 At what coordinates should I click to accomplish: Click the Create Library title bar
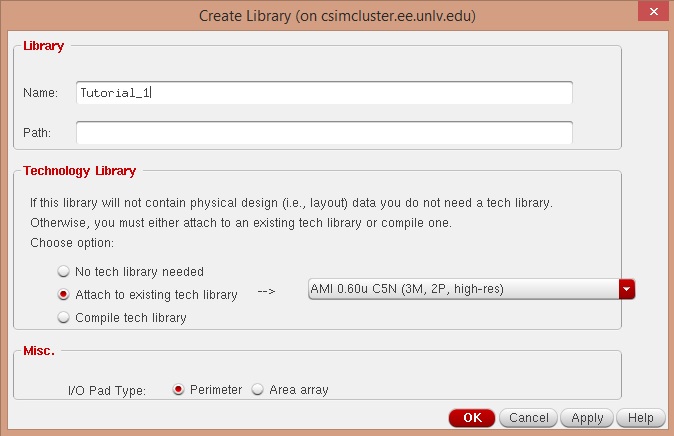[x=336, y=15]
